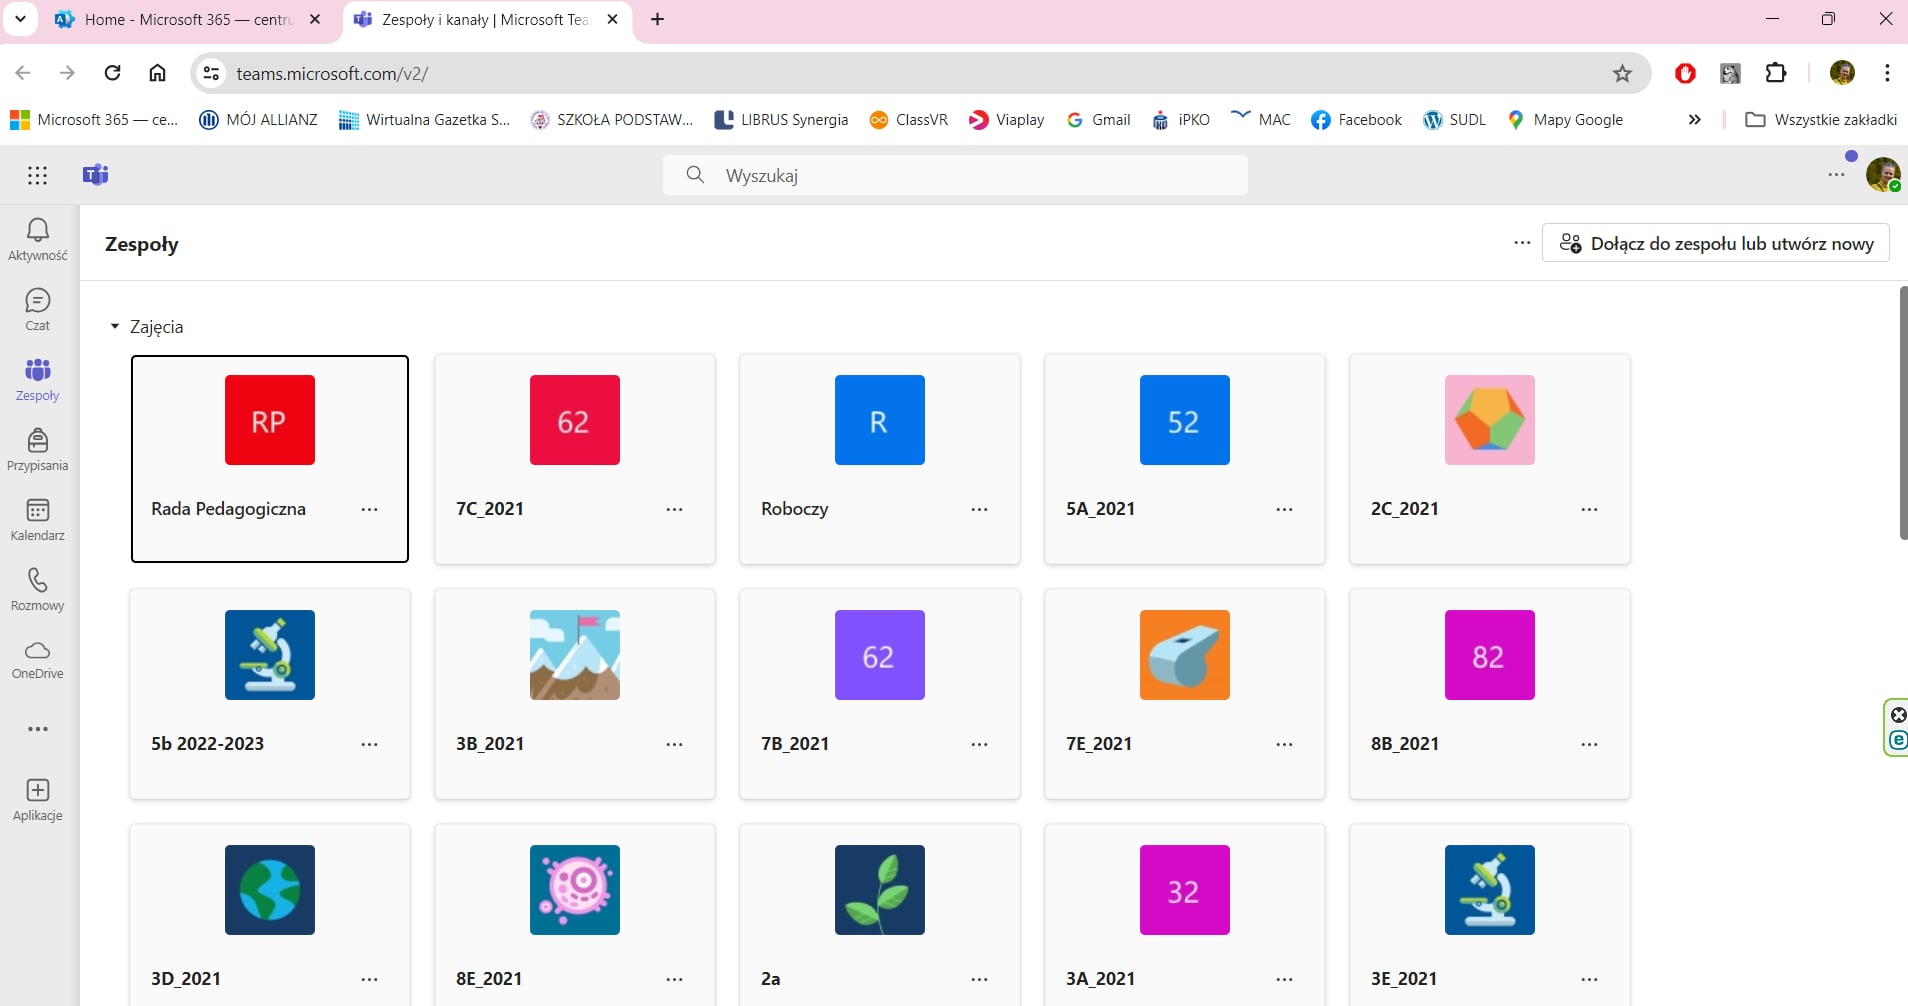Click the Wyszukaj search field
Viewport: 1908px width, 1006px height.
pyautogui.click(x=955, y=175)
